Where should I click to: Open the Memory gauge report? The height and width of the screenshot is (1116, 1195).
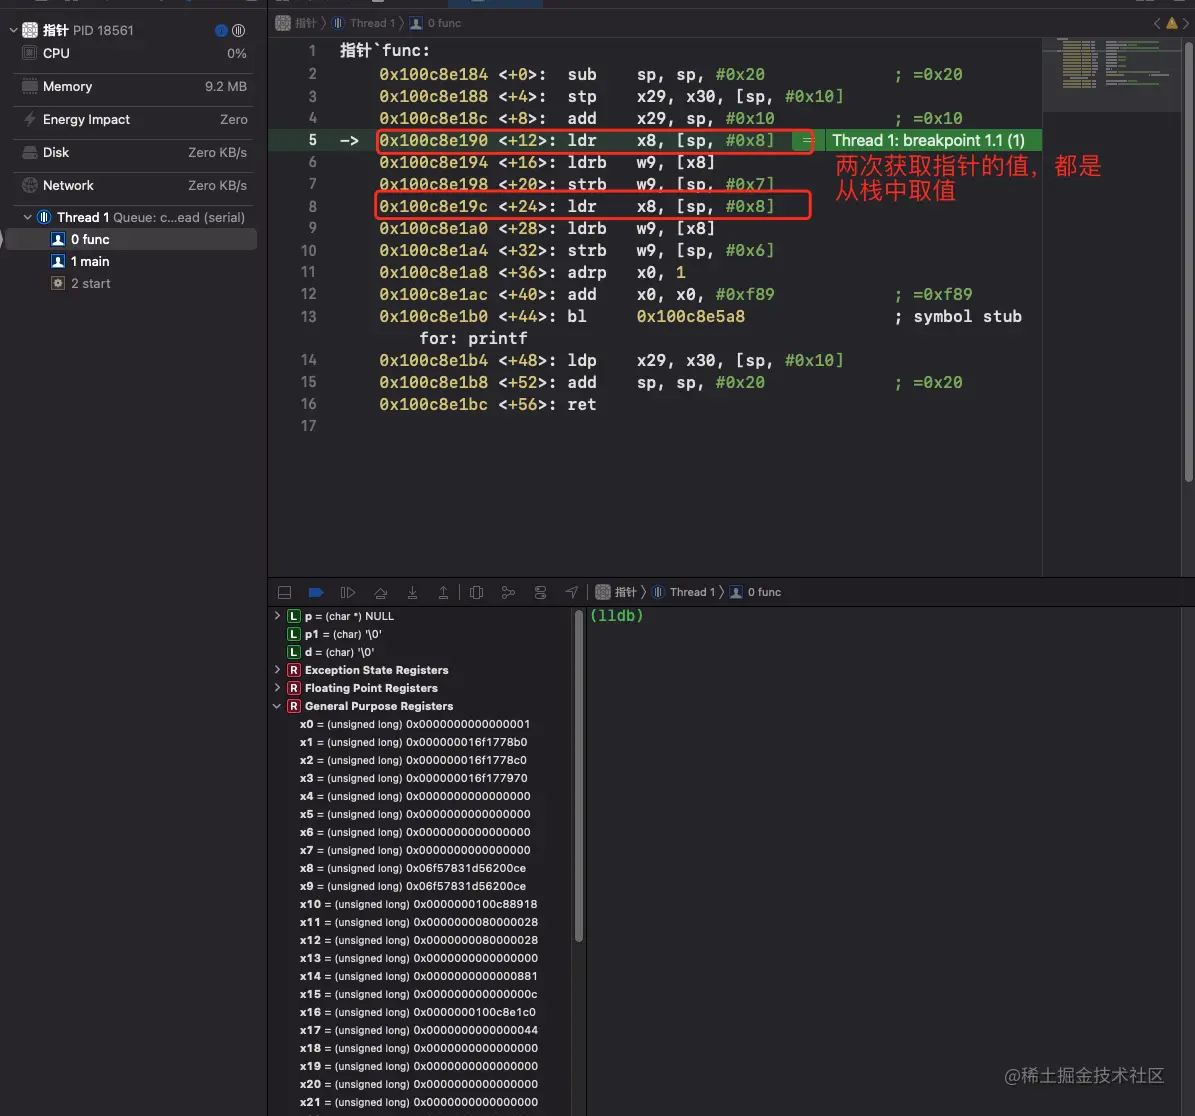point(133,86)
